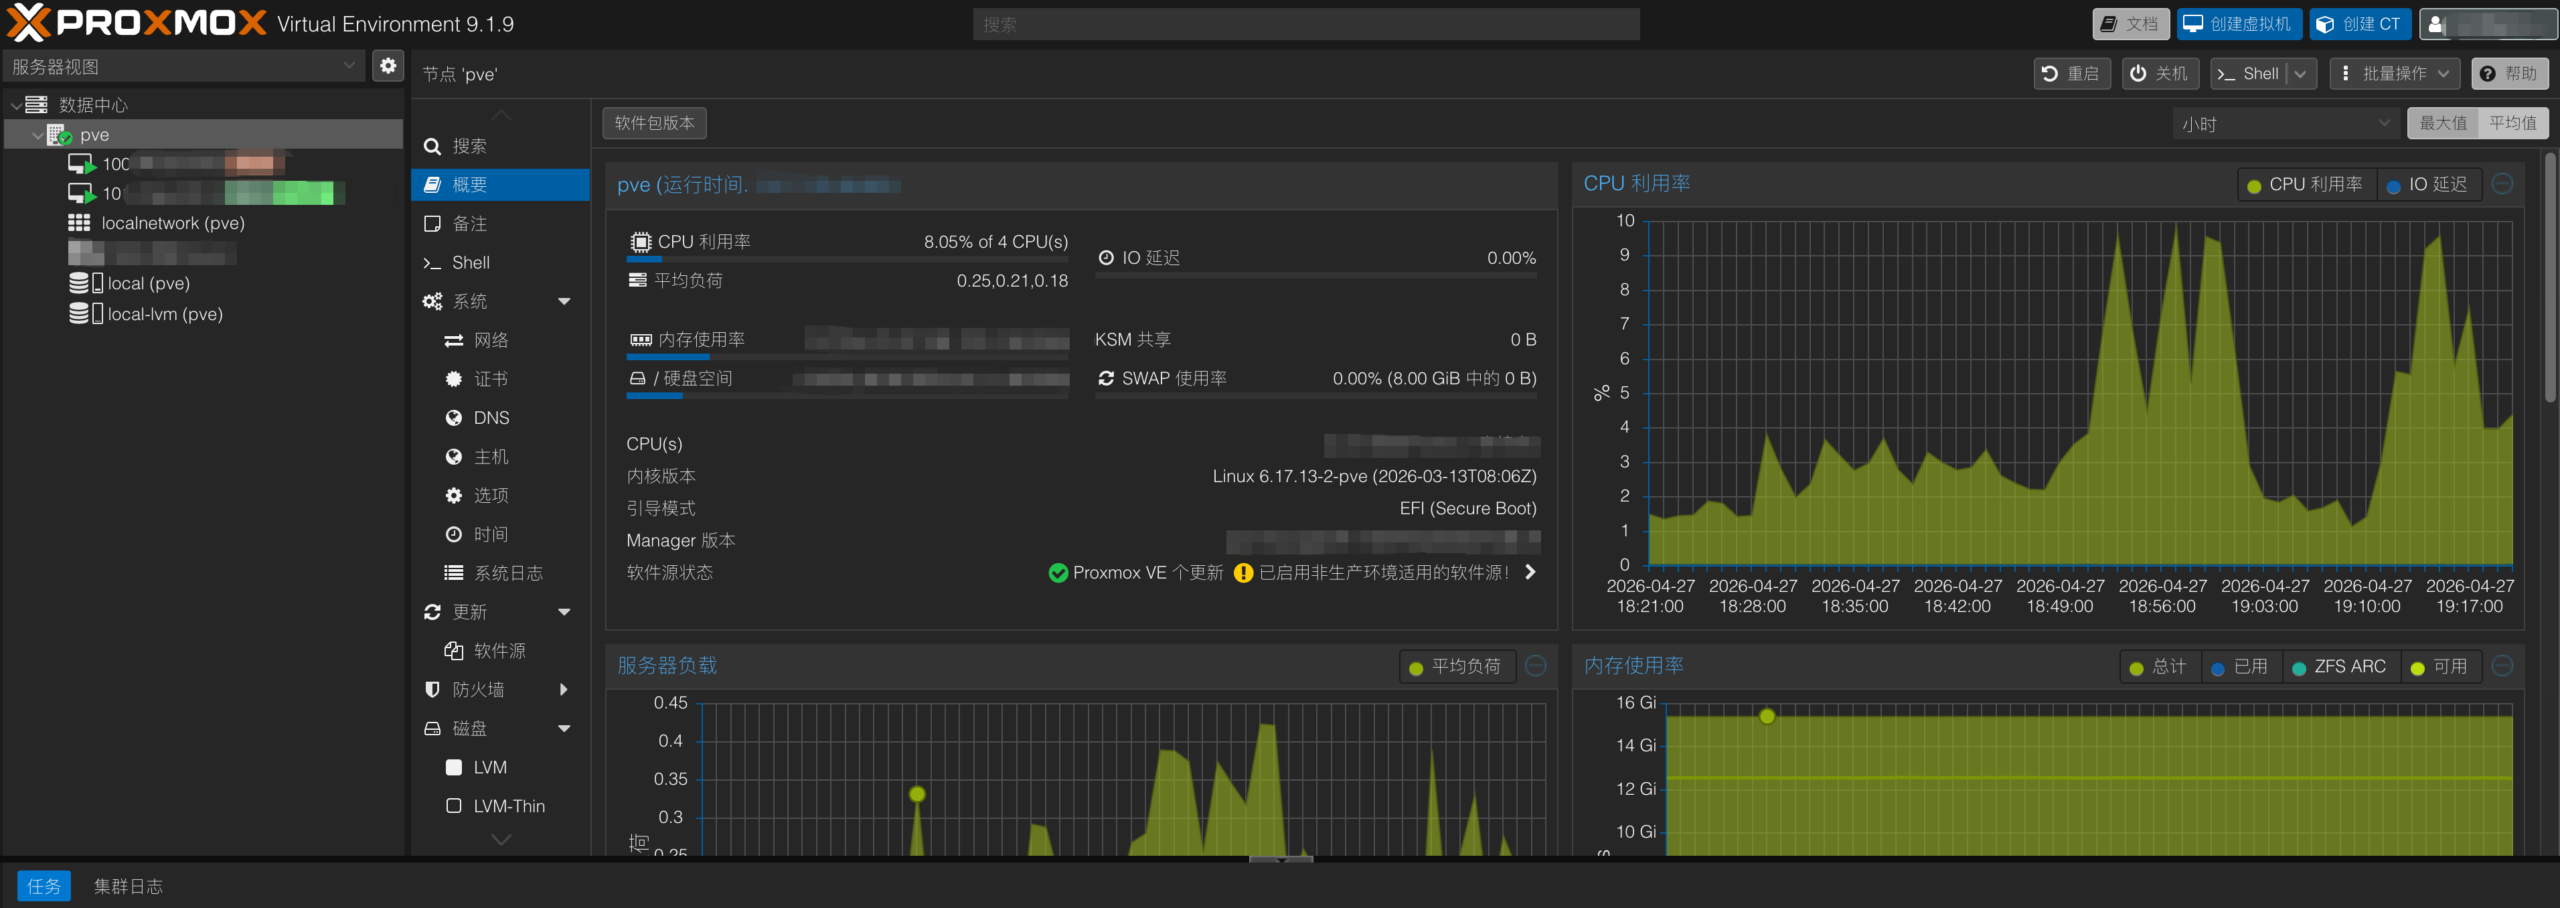Toggle 平均负荷 legend series

tap(1456, 667)
